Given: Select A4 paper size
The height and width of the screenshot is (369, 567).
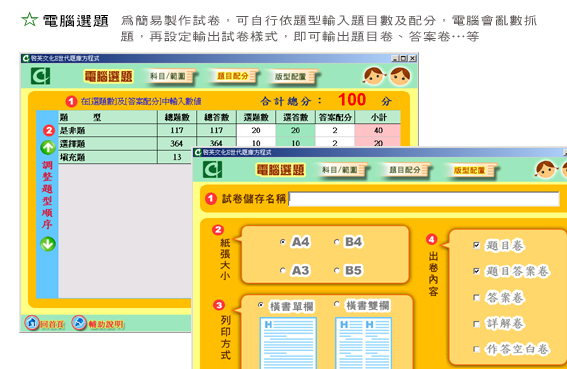Looking at the screenshot, I should point(283,242).
